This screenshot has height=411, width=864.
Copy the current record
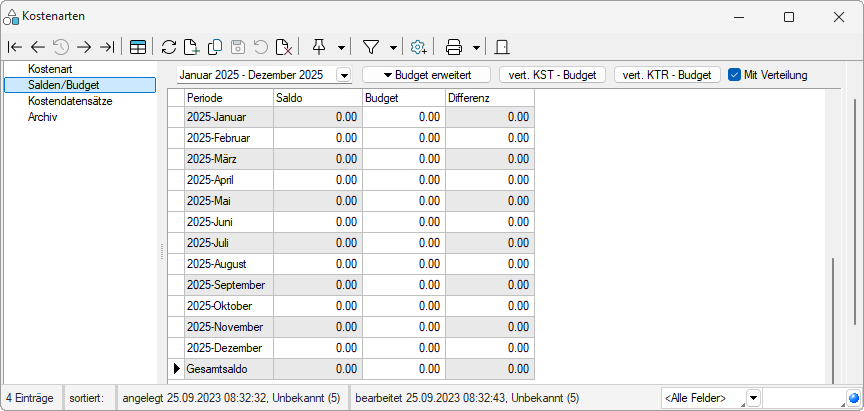(x=215, y=47)
